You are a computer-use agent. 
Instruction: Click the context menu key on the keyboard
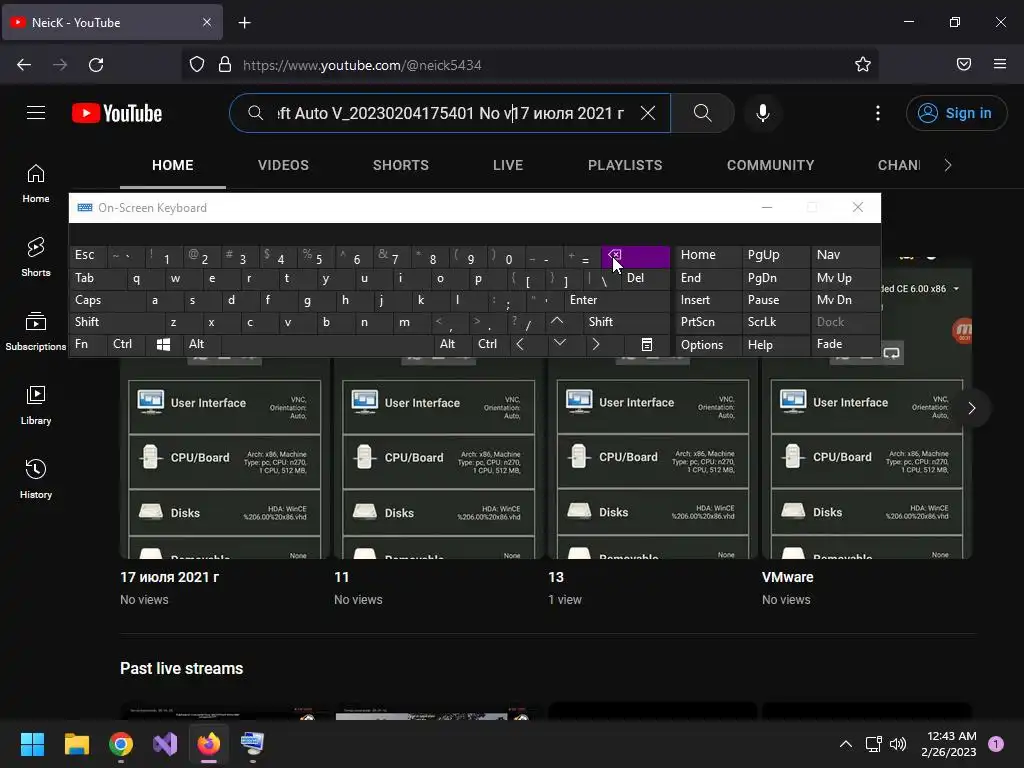(x=647, y=344)
